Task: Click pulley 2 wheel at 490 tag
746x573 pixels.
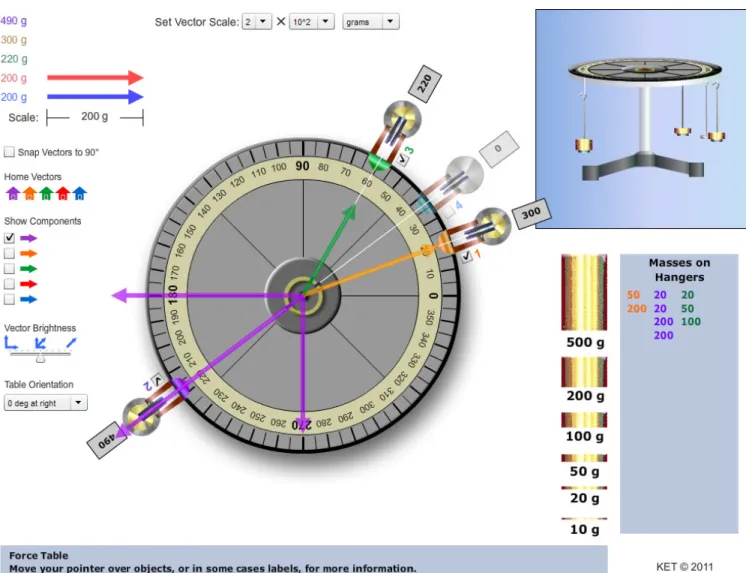Action: pyautogui.click(x=141, y=417)
